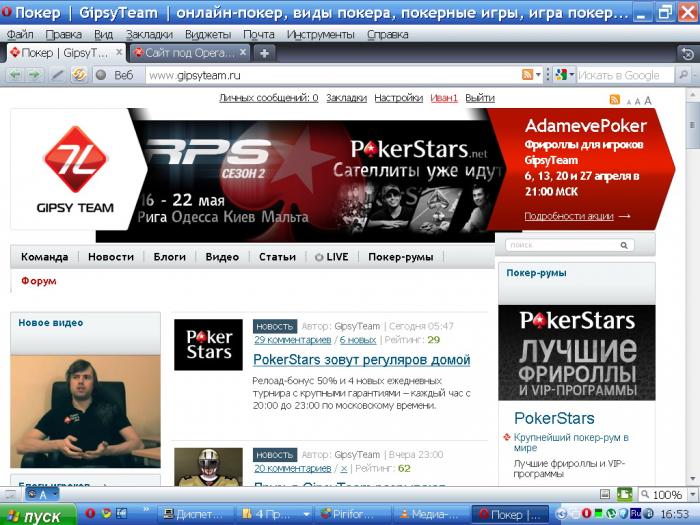Viewport: 700px width, 525px height.
Task: Open the LIVE navigation item
Action: (x=332, y=257)
